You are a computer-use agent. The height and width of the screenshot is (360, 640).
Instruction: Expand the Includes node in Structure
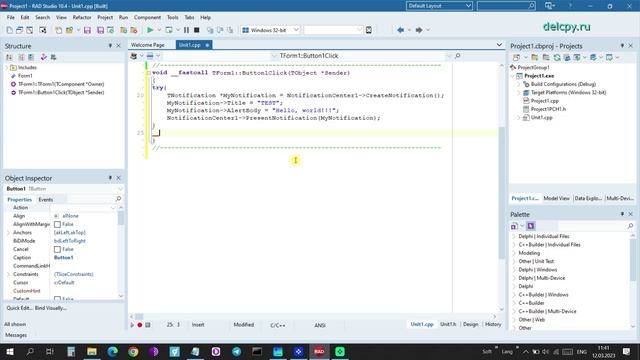coord(7,67)
